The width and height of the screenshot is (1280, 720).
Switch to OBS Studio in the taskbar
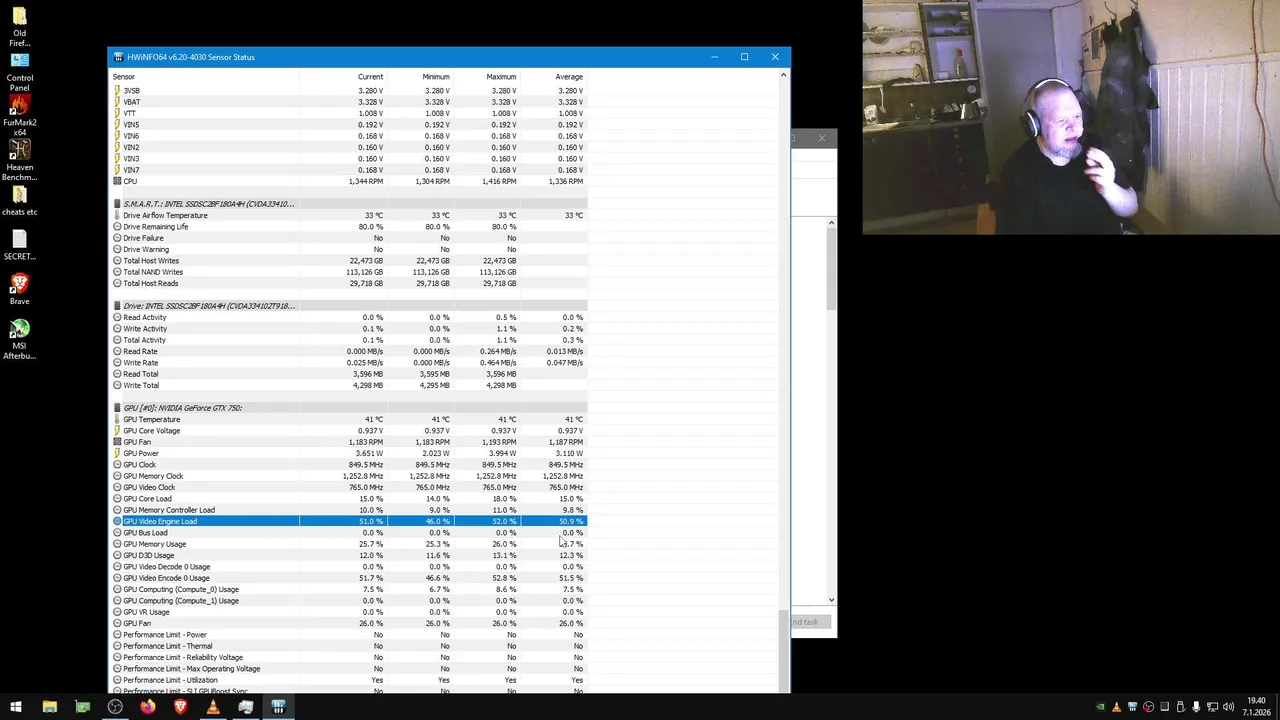point(115,708)
